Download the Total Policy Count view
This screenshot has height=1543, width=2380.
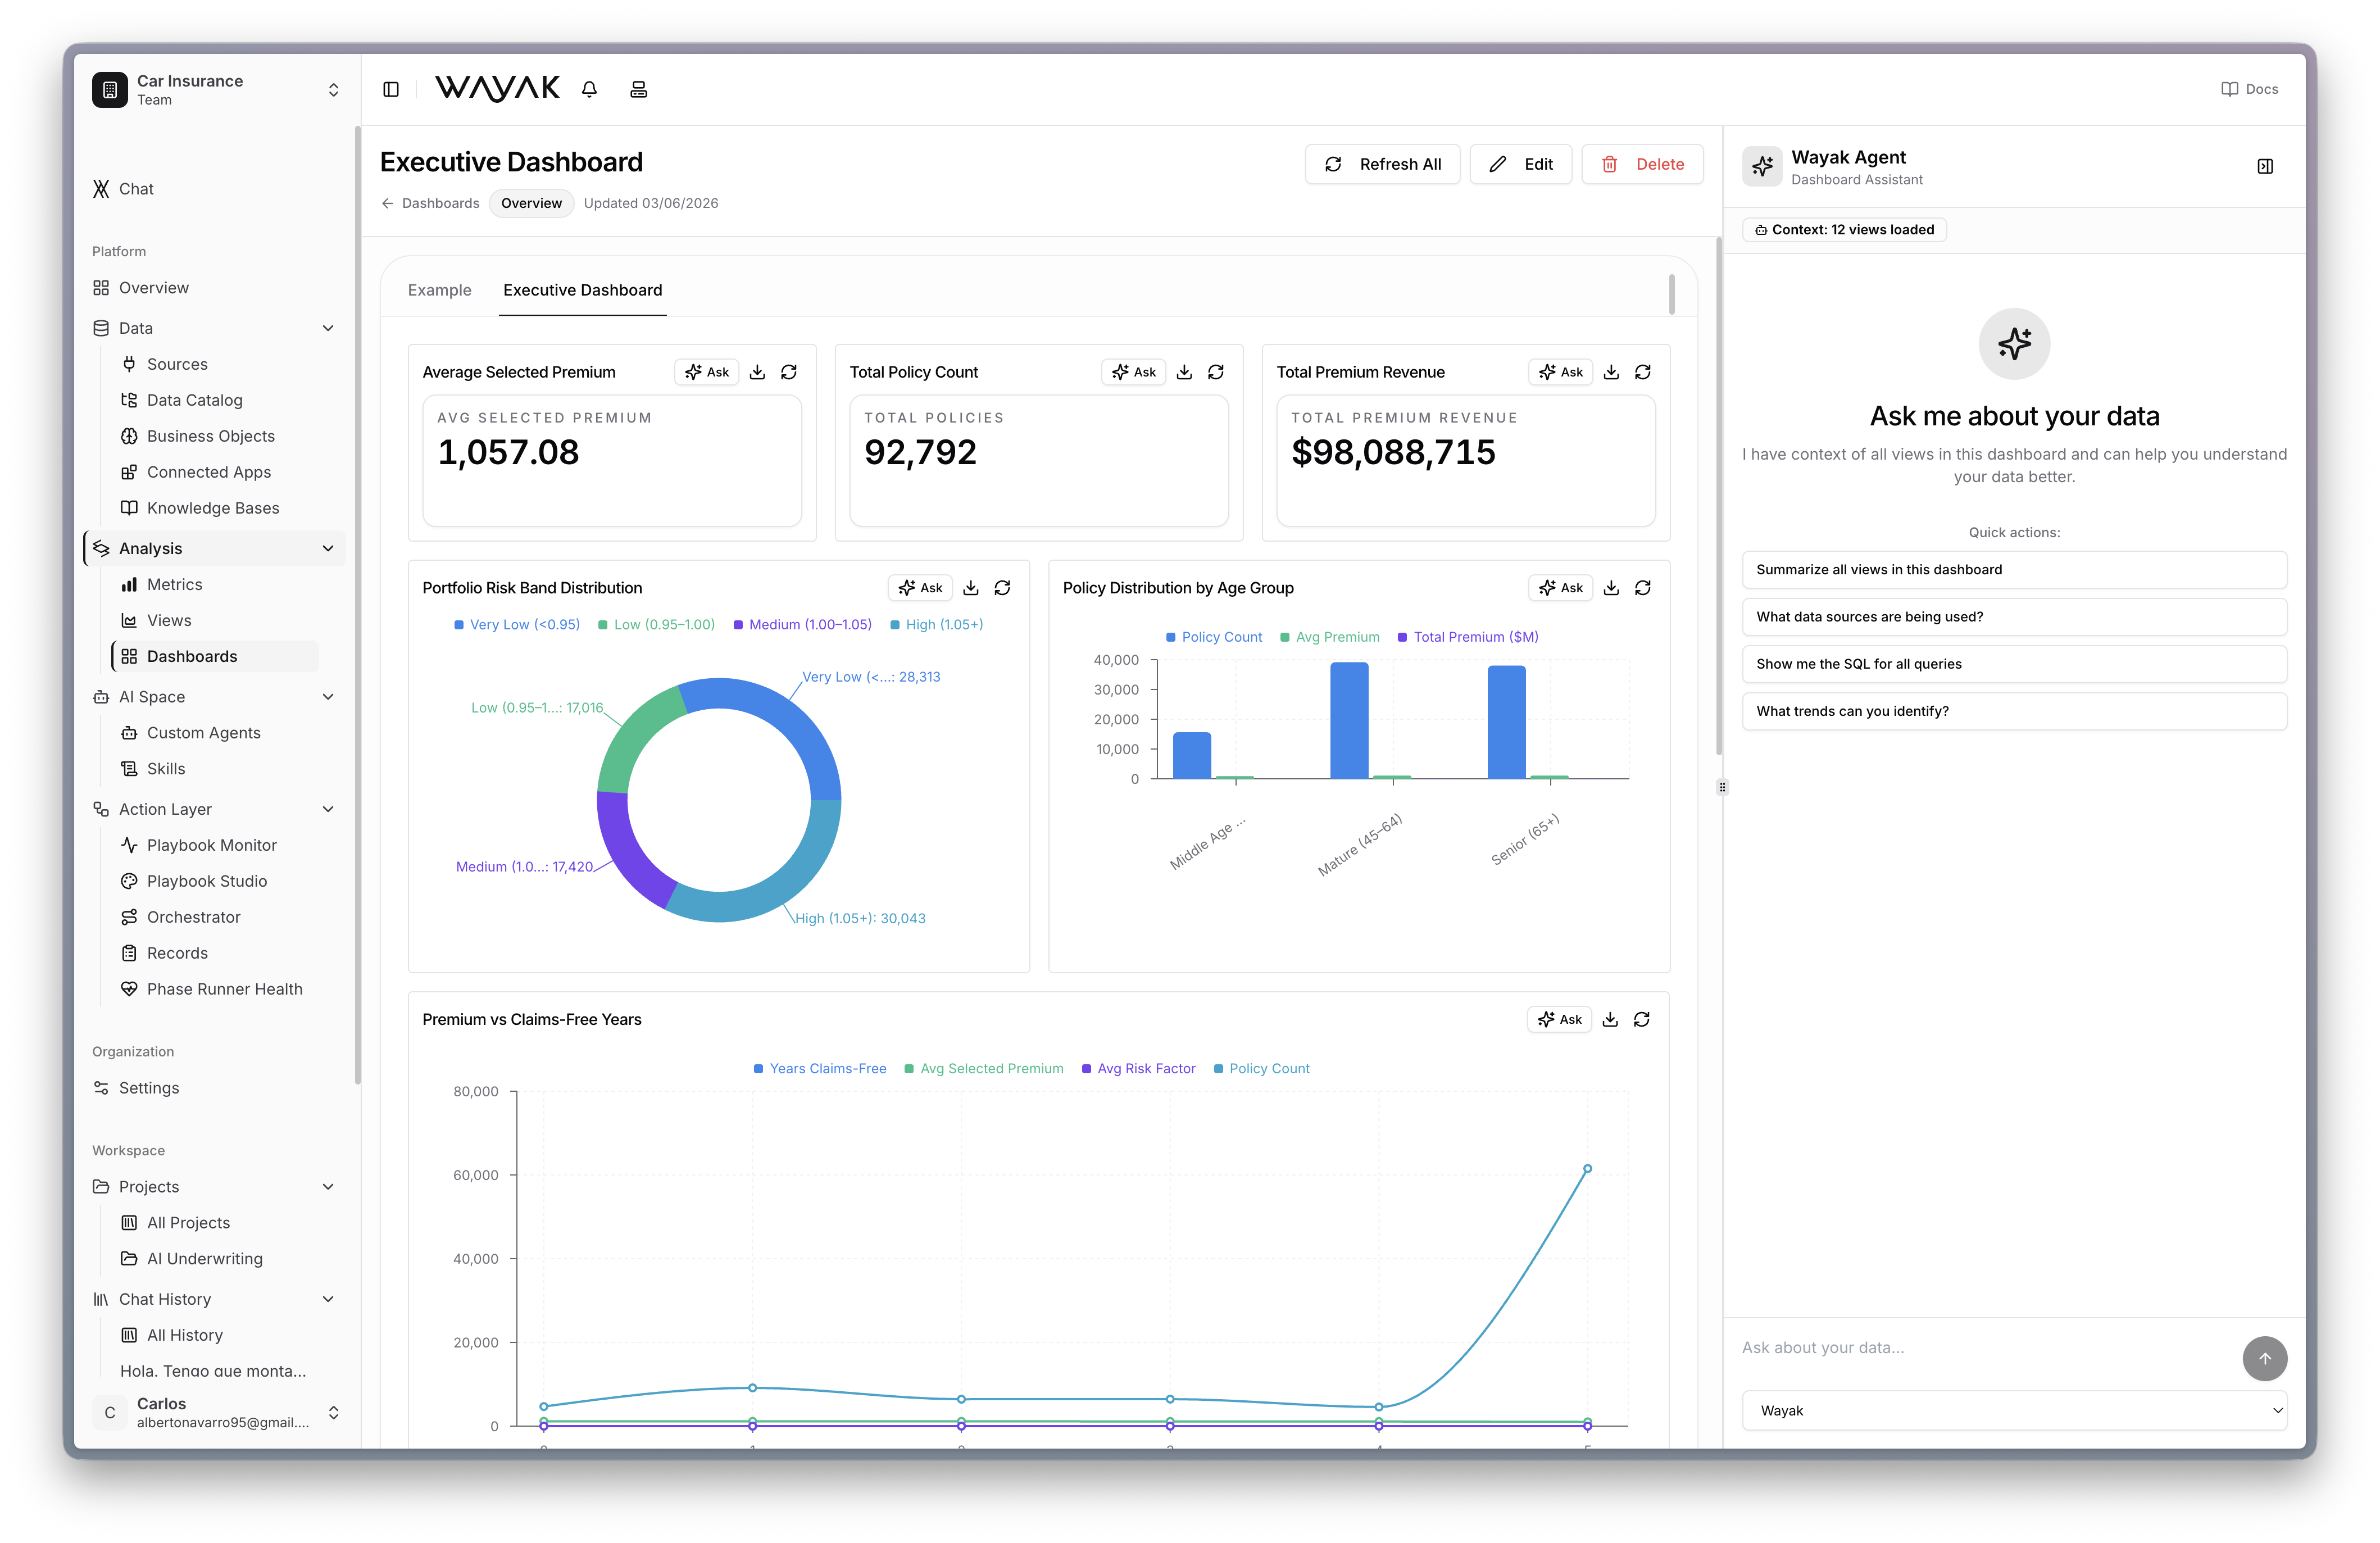point(1185,372)
